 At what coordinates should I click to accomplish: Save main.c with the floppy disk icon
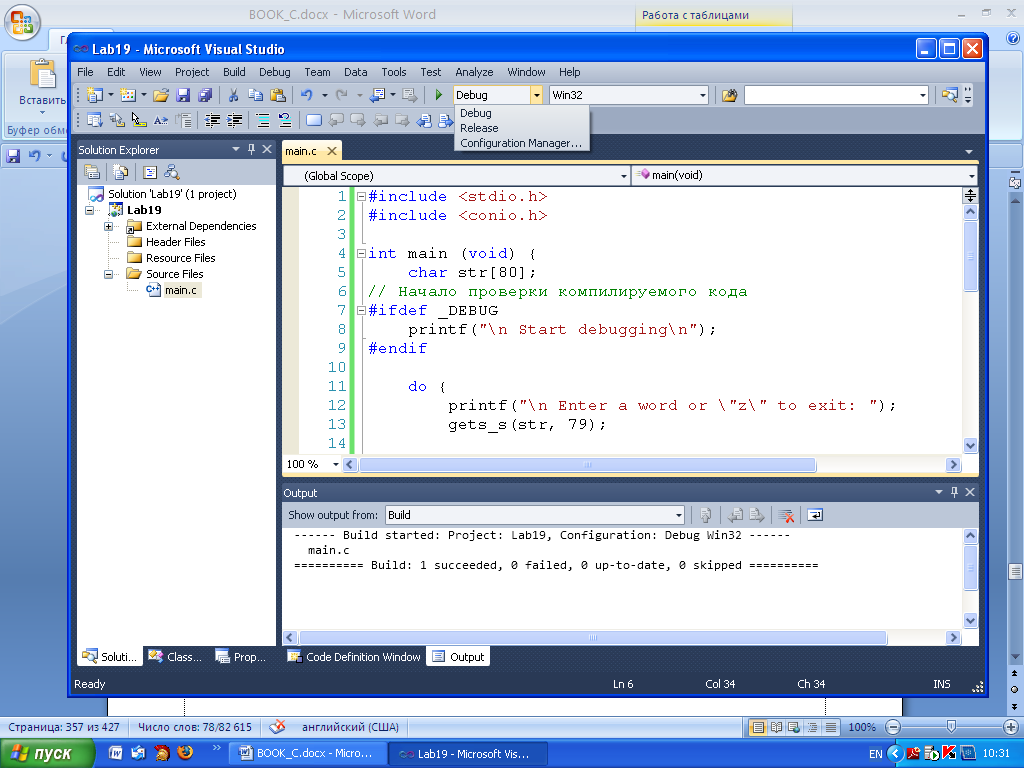[184, 95]
